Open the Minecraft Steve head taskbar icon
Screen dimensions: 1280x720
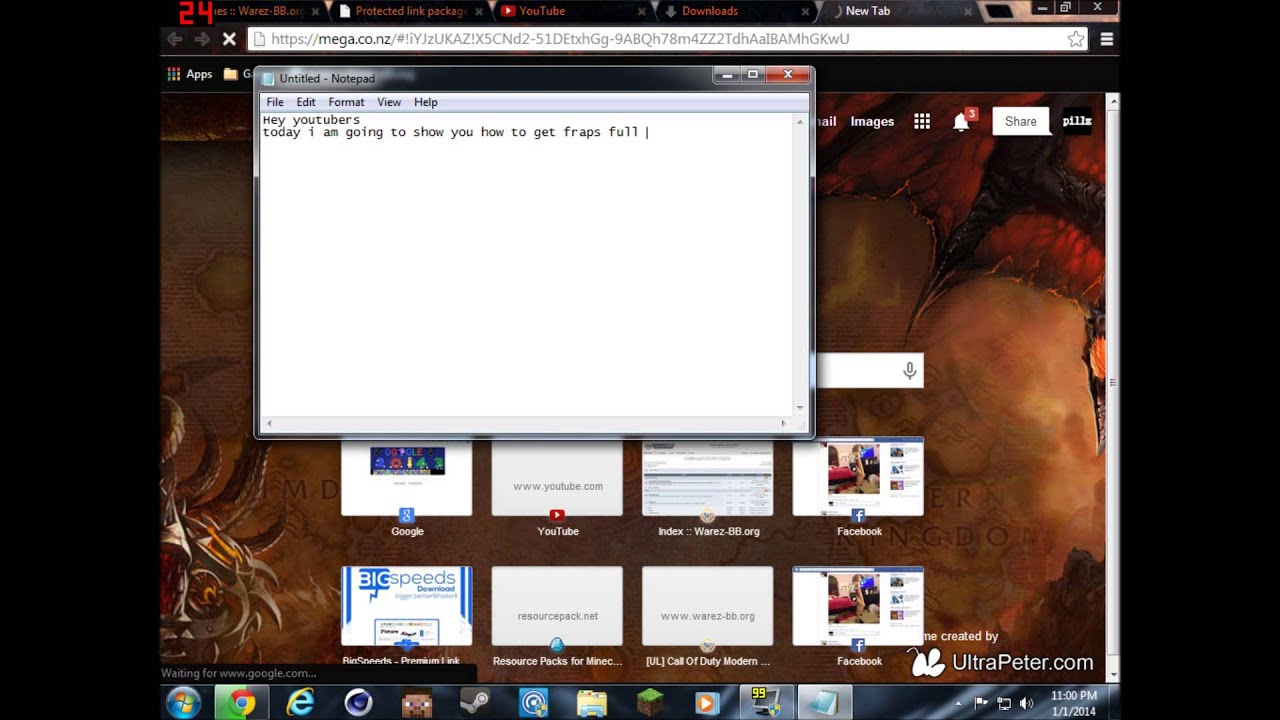tap(416, 703)
